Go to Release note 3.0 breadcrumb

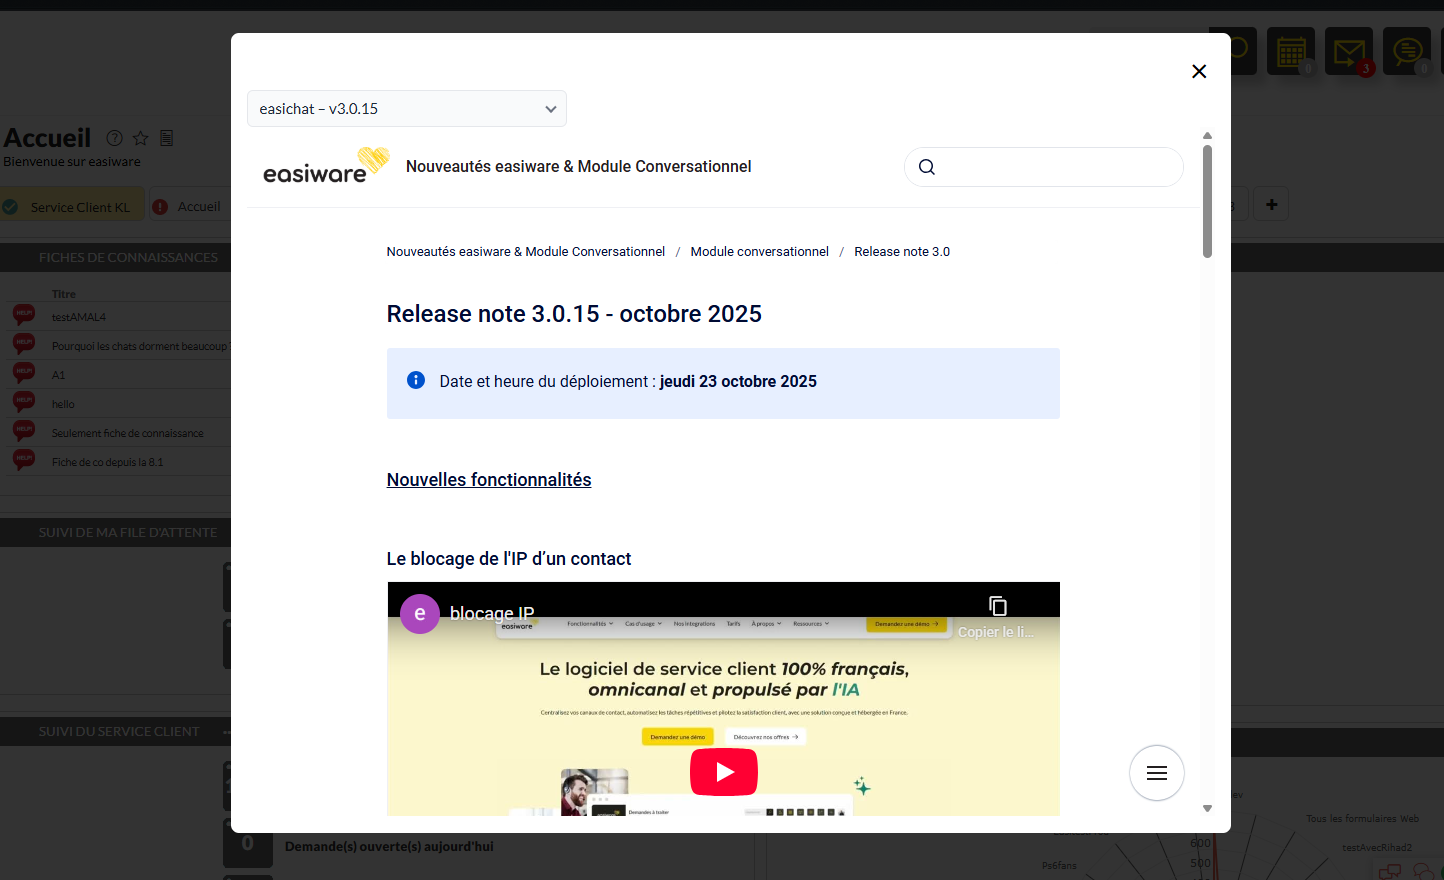(901, 252)
